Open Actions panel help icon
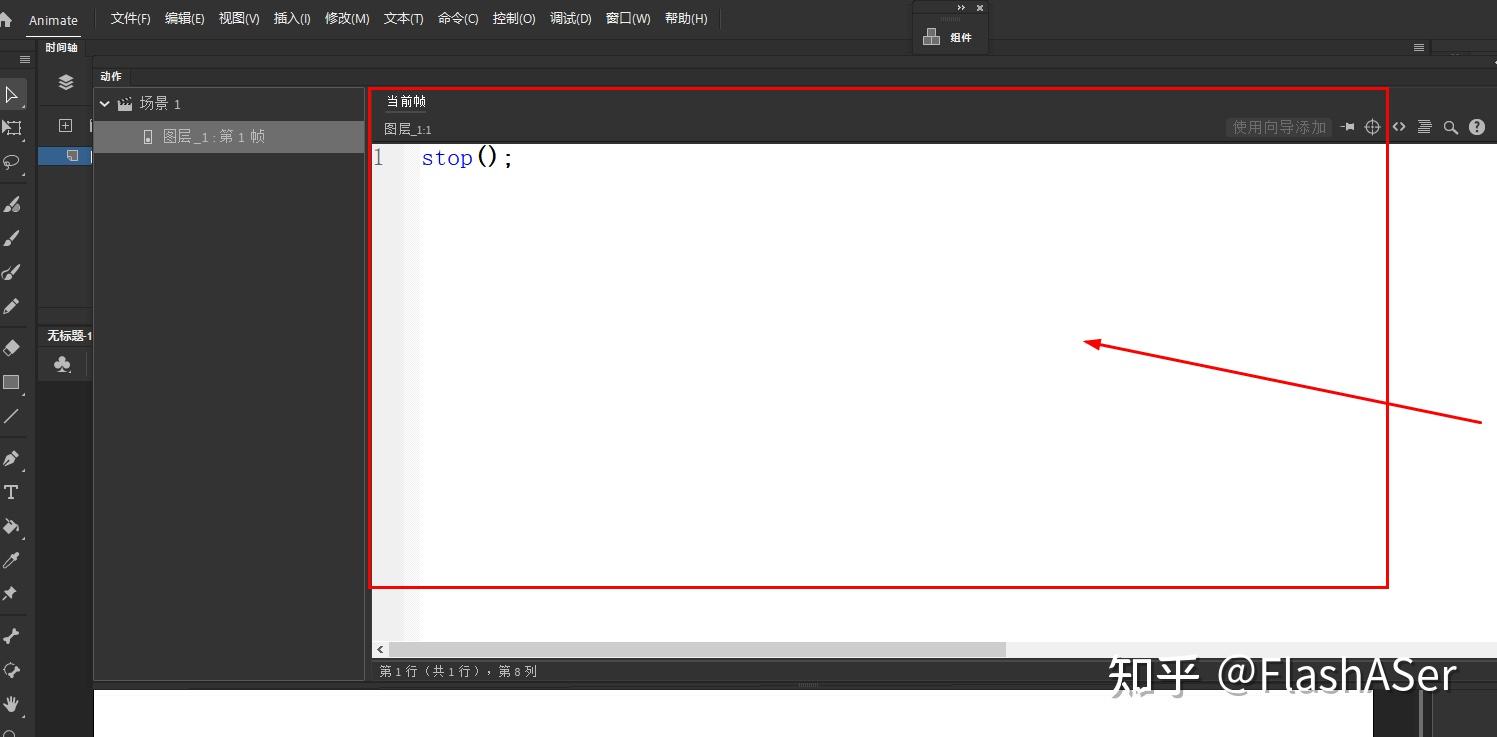1497x737 pixels. pyautogui.click(x=1477, y=127)
